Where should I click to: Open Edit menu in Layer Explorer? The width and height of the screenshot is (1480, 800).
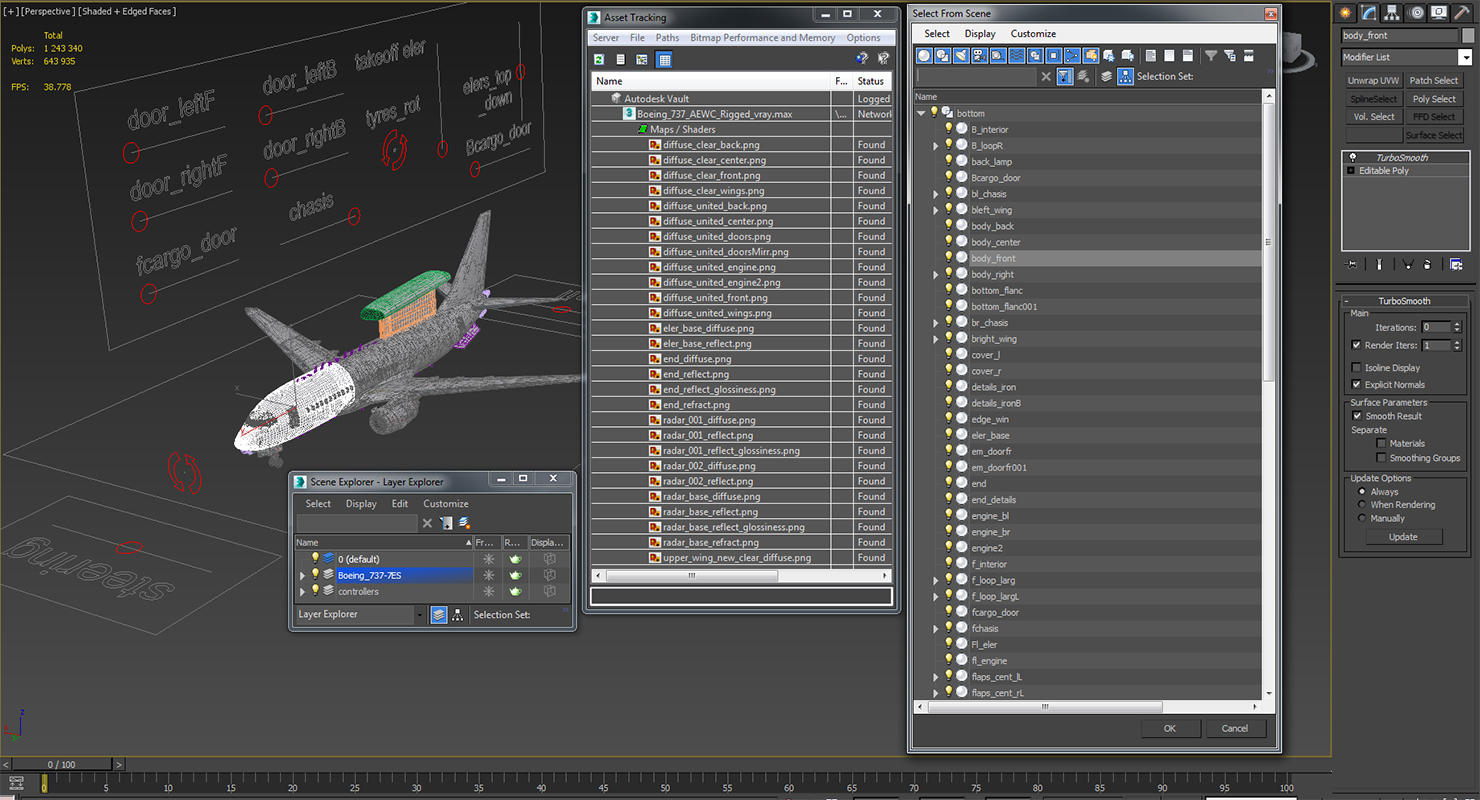pyautogui.click(x=400, y=504)
